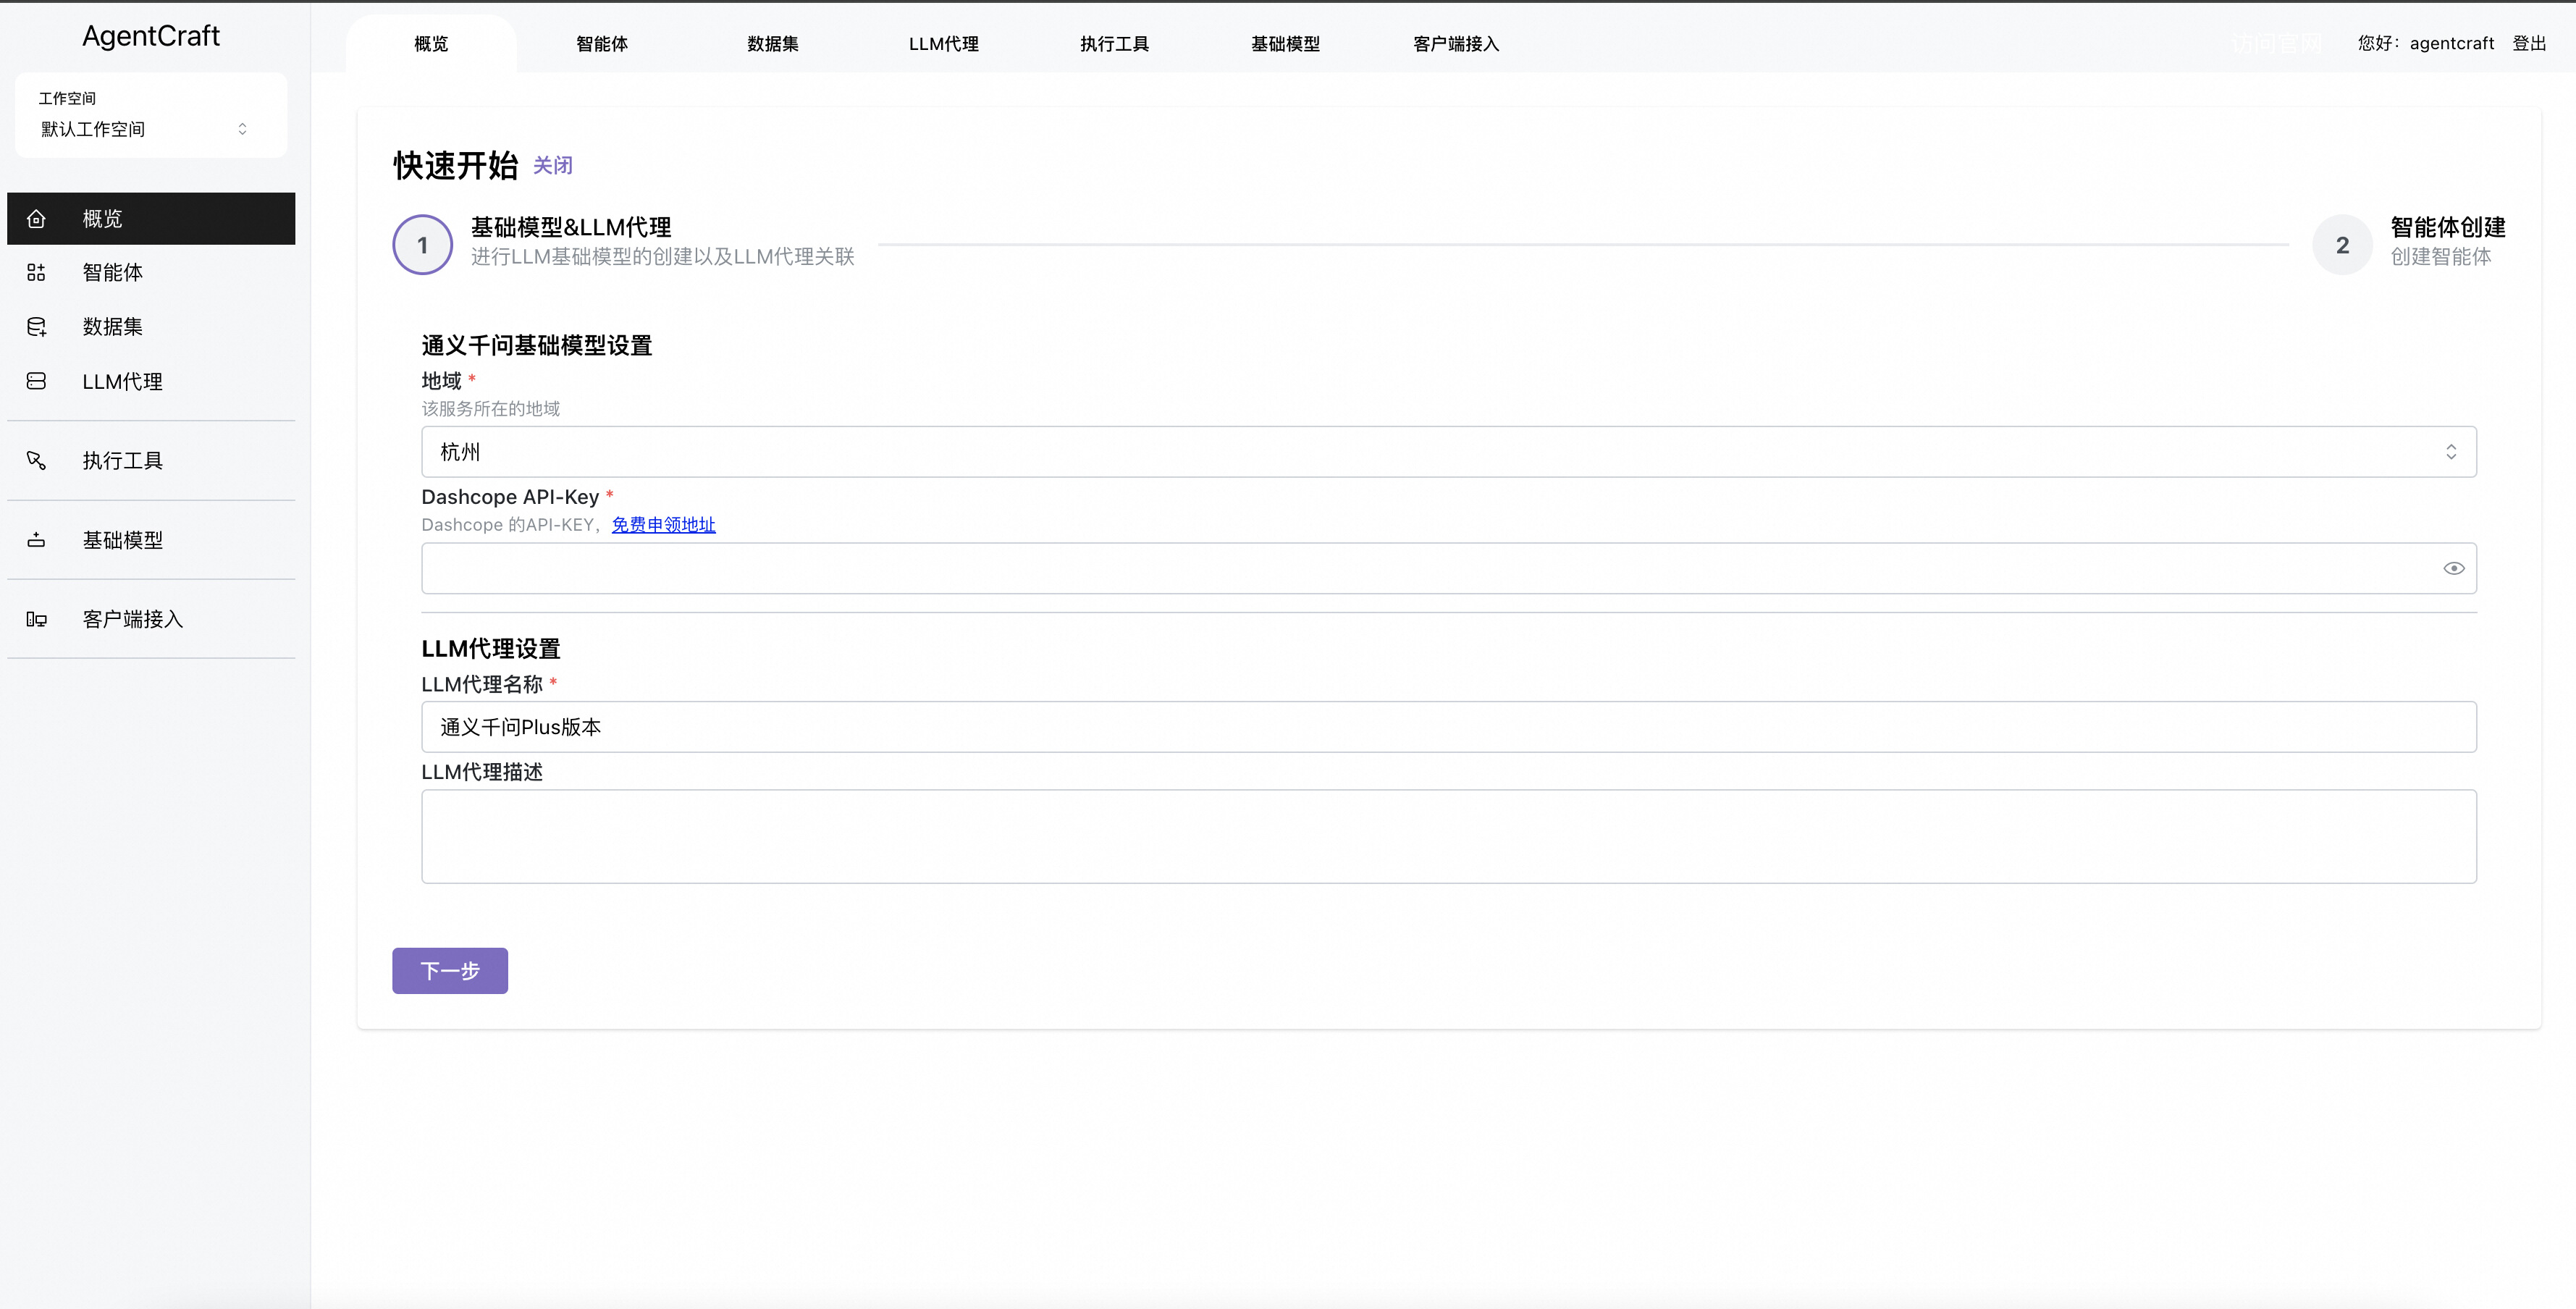Click the 快速开始 heading
2576x1309 pixels.
point(456,166)
